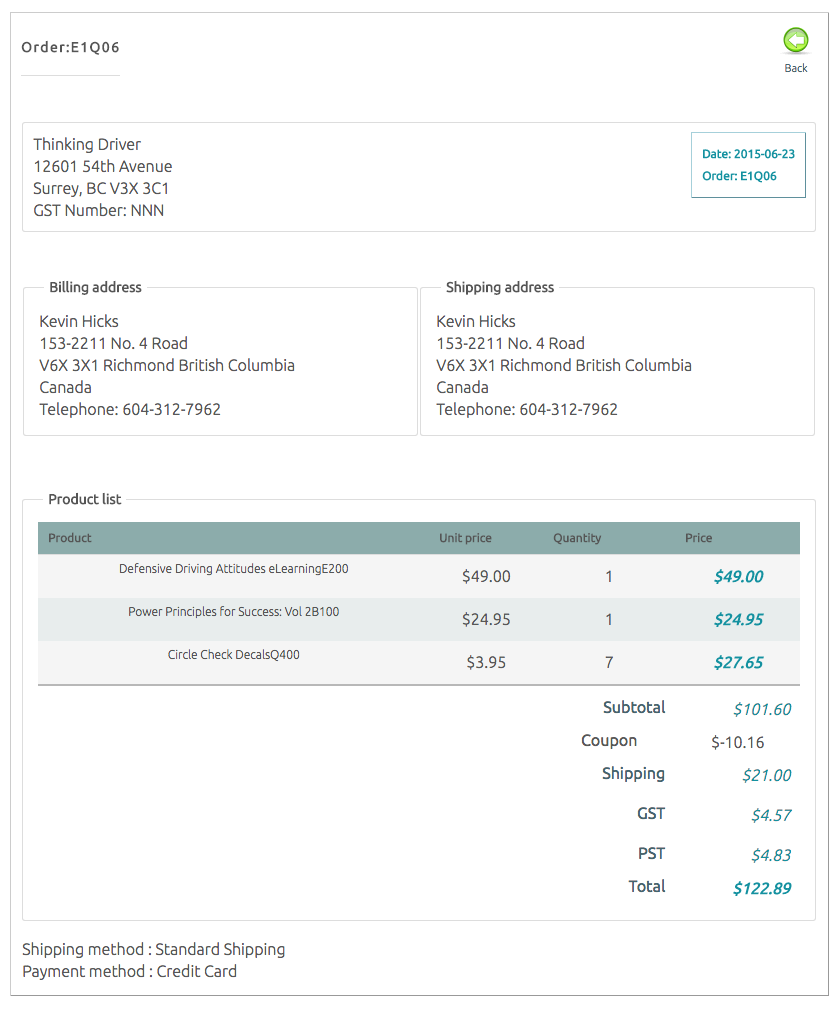Select the Thinking Driver company name
This screenshot has width=840, height=1009.
87,145
